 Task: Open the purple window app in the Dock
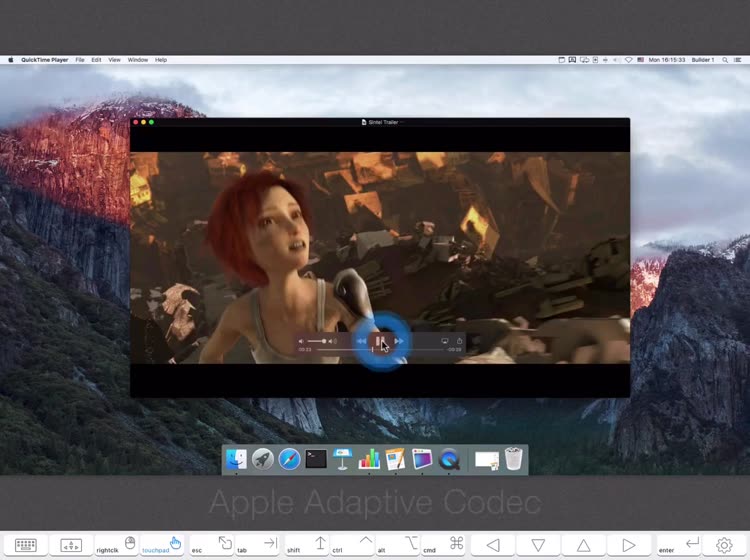point(422,459)
